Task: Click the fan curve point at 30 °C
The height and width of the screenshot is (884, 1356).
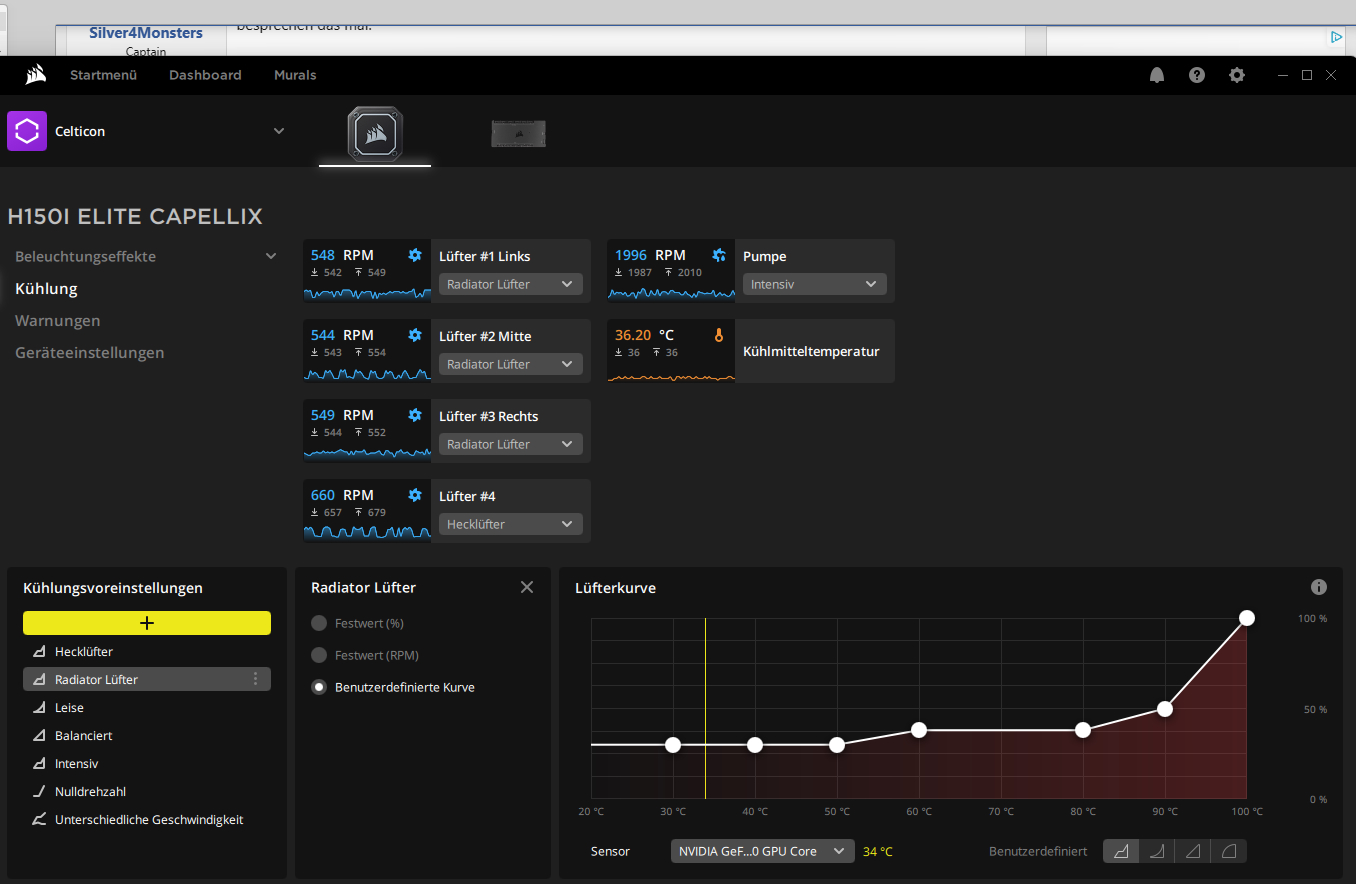Action: [673, 745]
